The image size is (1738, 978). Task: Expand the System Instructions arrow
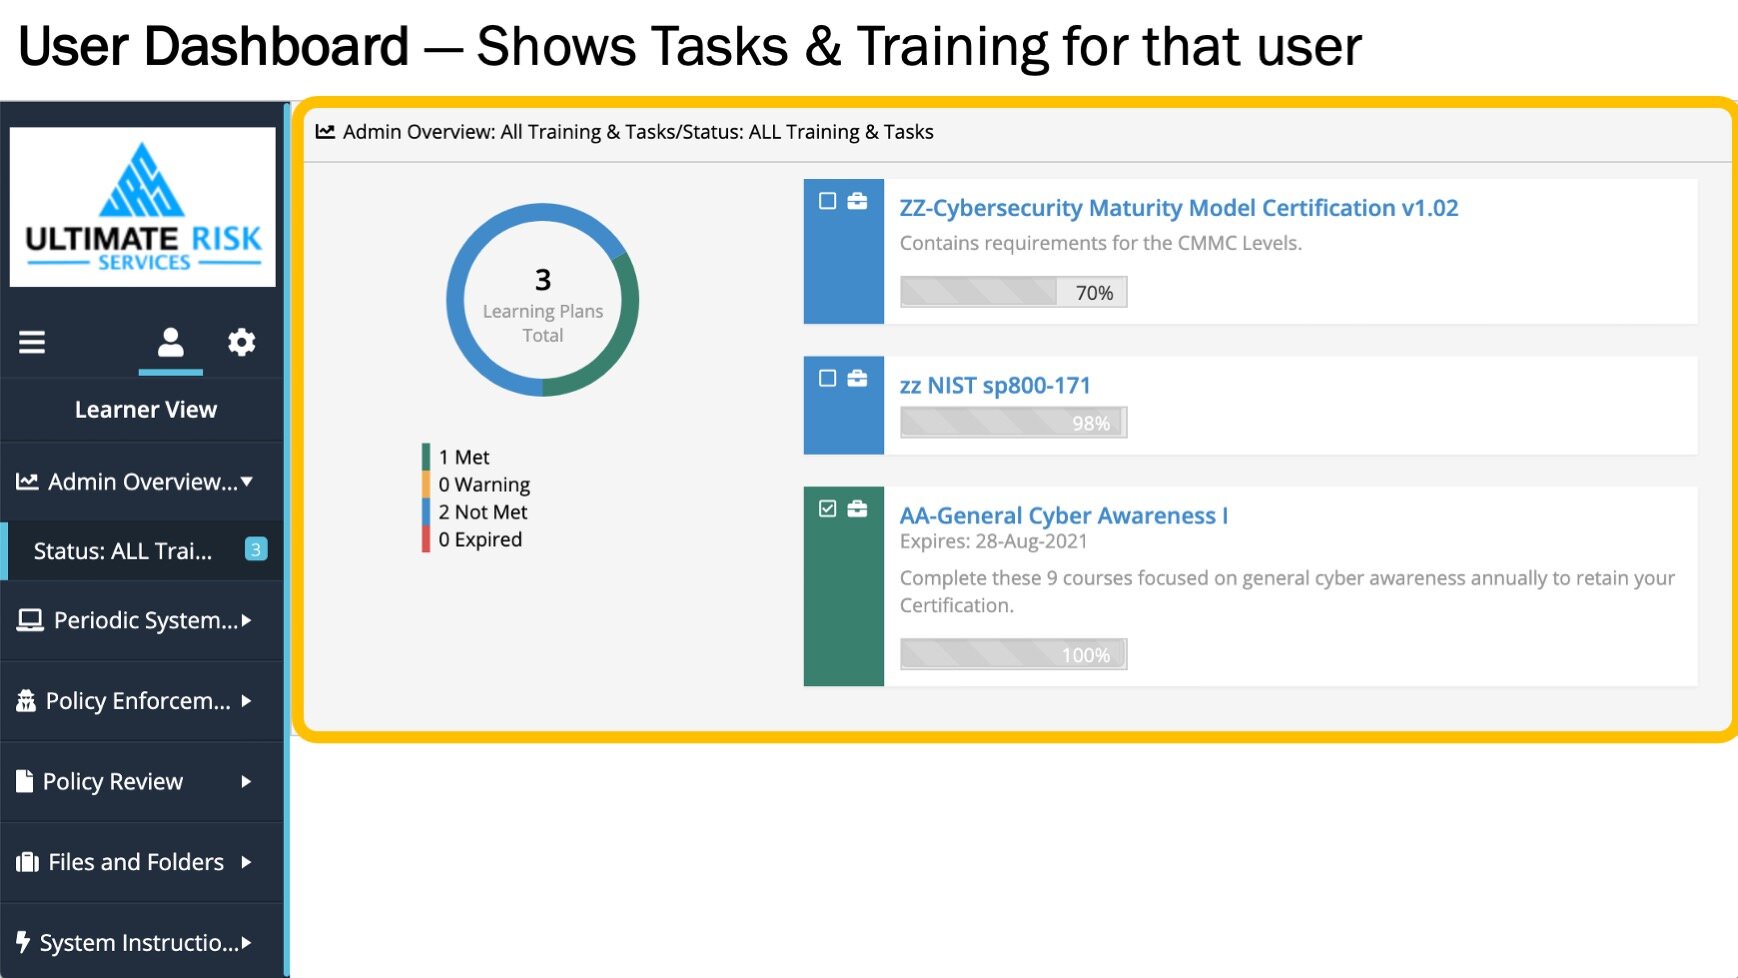(246, 943)
